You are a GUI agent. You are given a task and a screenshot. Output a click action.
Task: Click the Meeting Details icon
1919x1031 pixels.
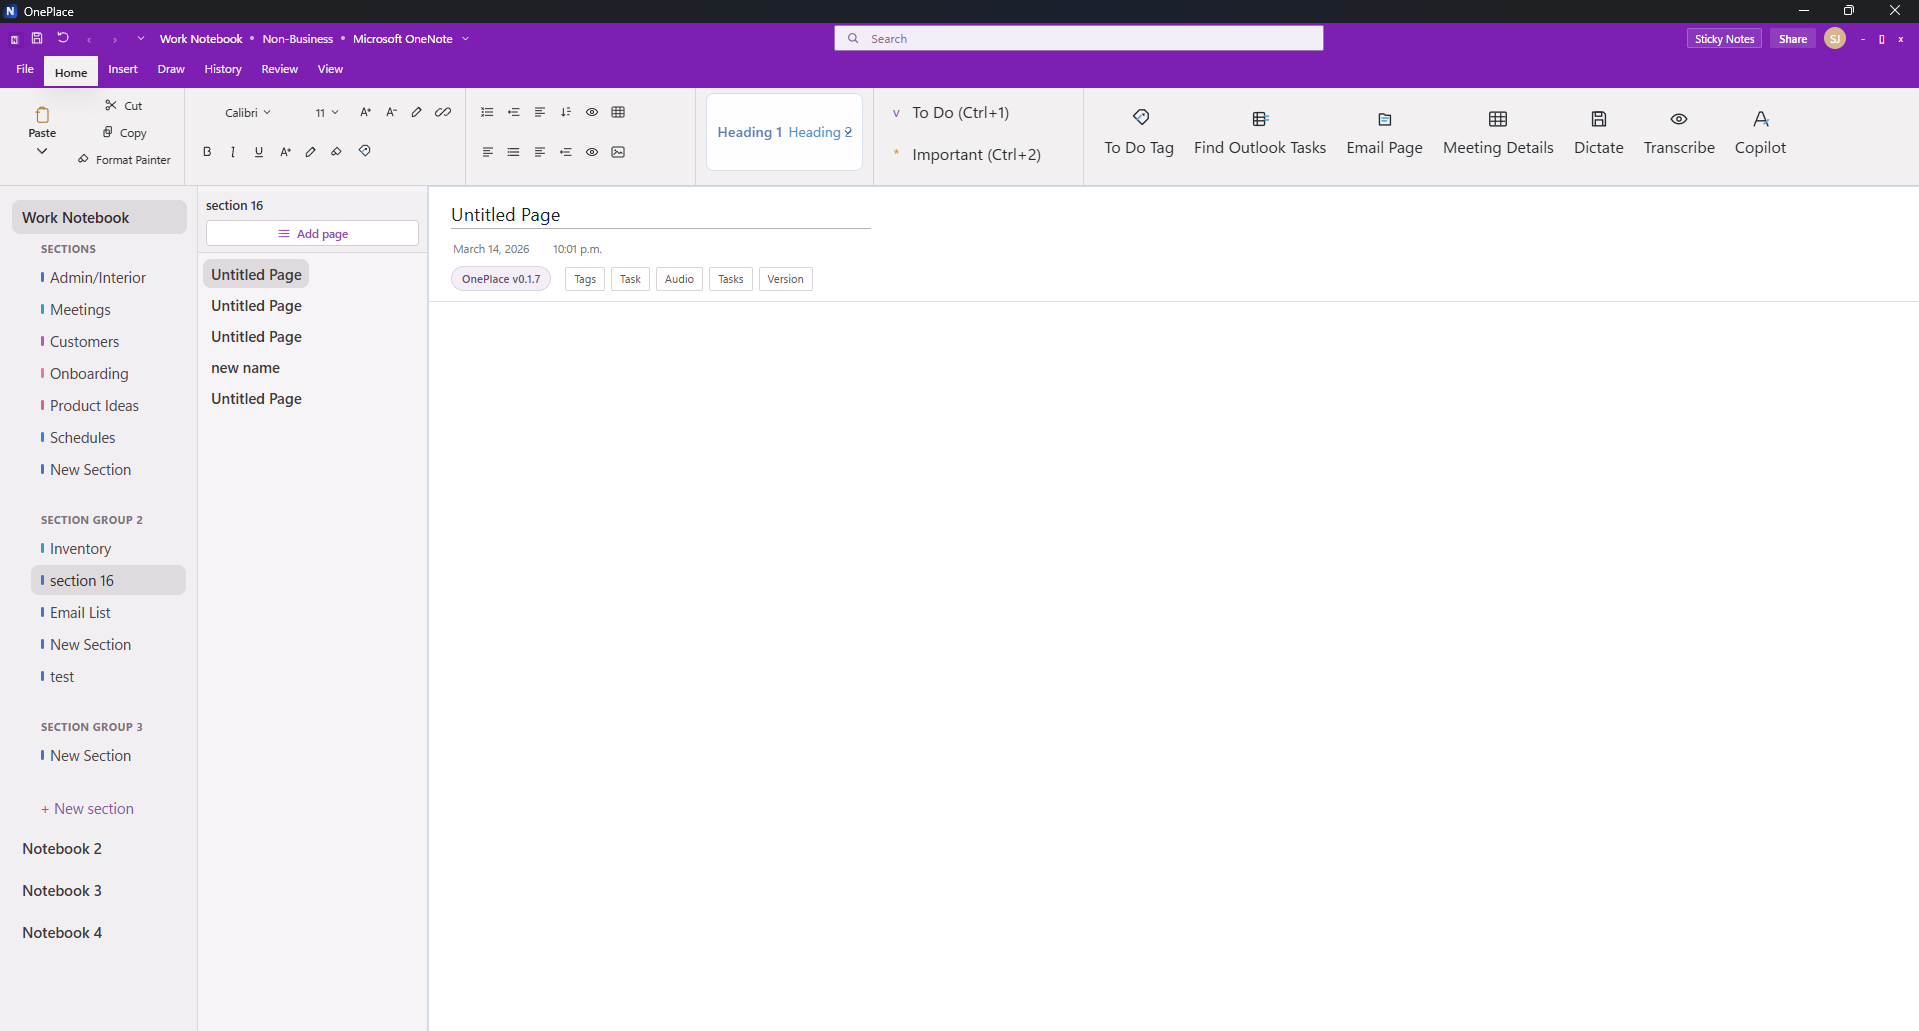click(1497, 119)
